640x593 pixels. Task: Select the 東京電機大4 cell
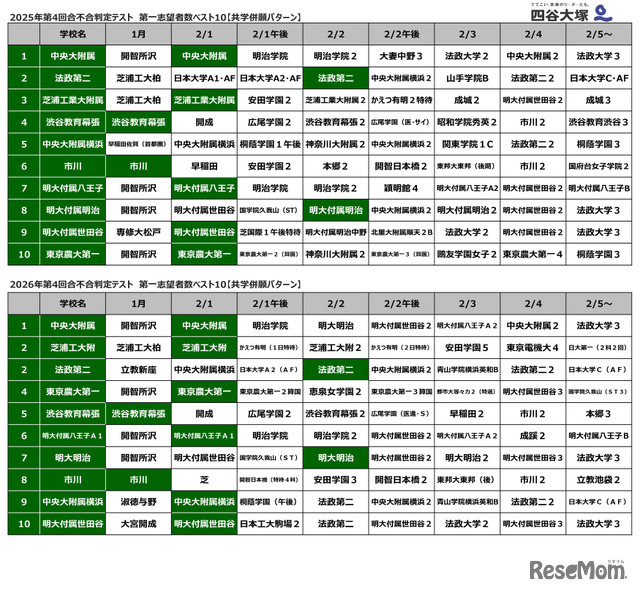533,348
